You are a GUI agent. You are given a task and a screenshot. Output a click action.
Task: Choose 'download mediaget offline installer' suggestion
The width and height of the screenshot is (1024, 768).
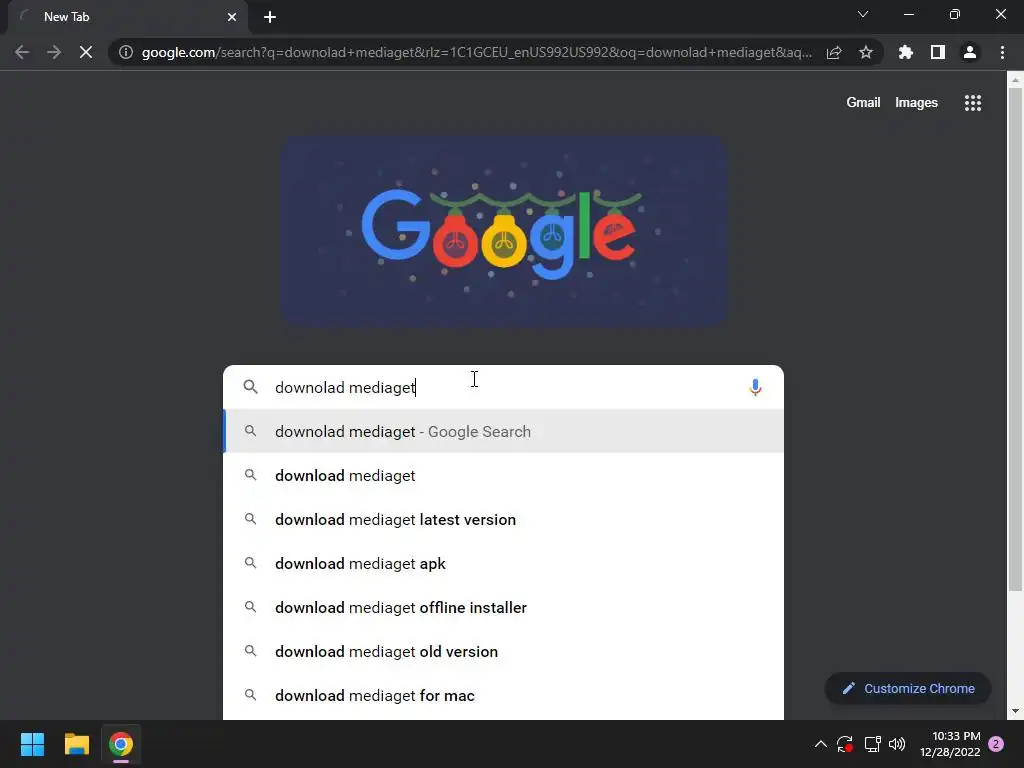click(504, 607)
